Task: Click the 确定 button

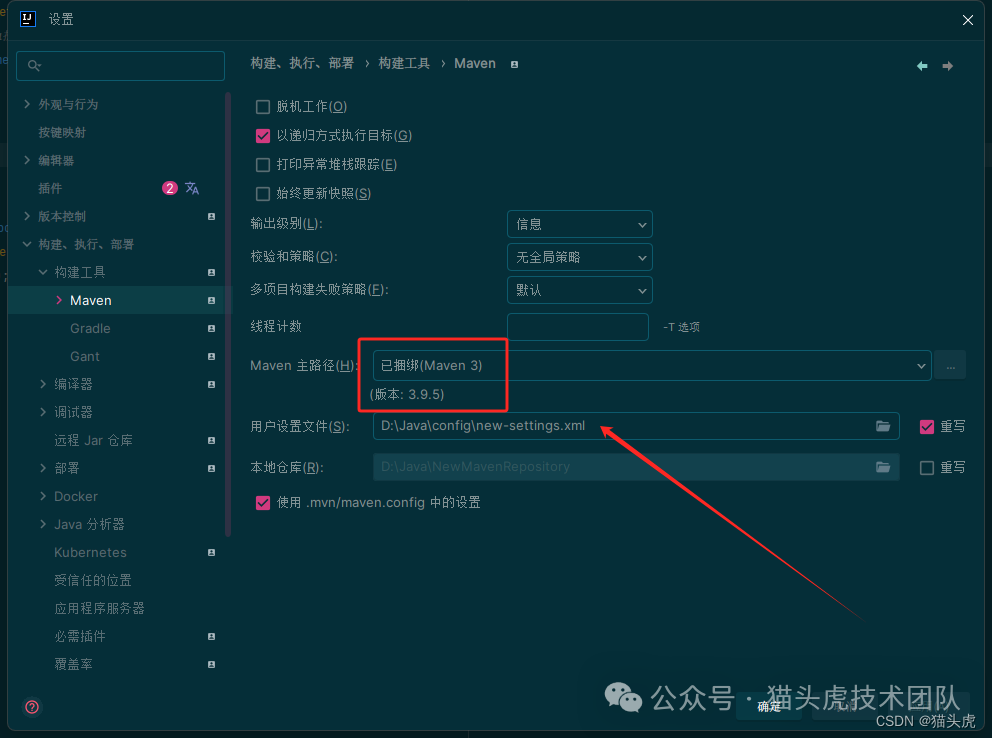Action: pyautogui.click(x=769, y=706)
